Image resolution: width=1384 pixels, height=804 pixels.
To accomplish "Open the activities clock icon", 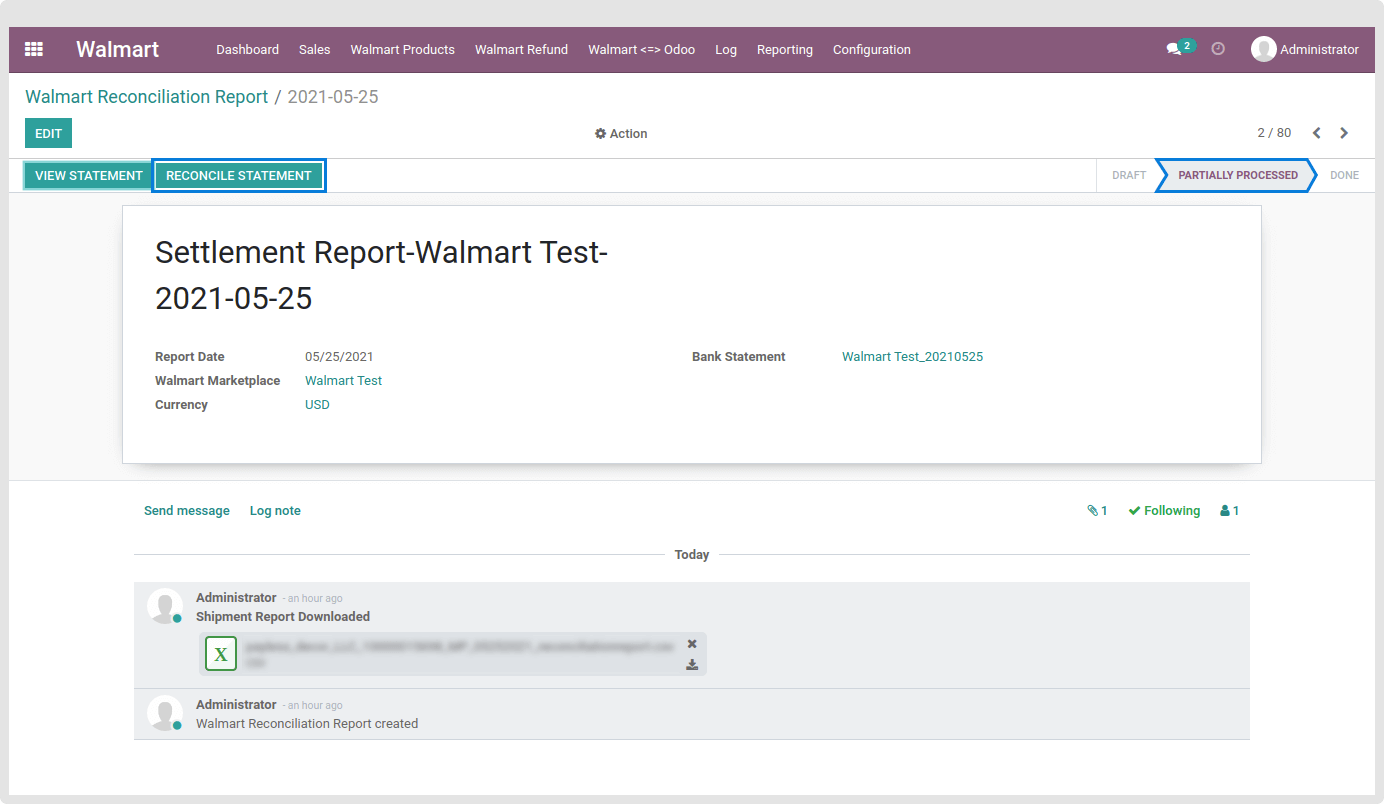I will [x=1218, y=49].
